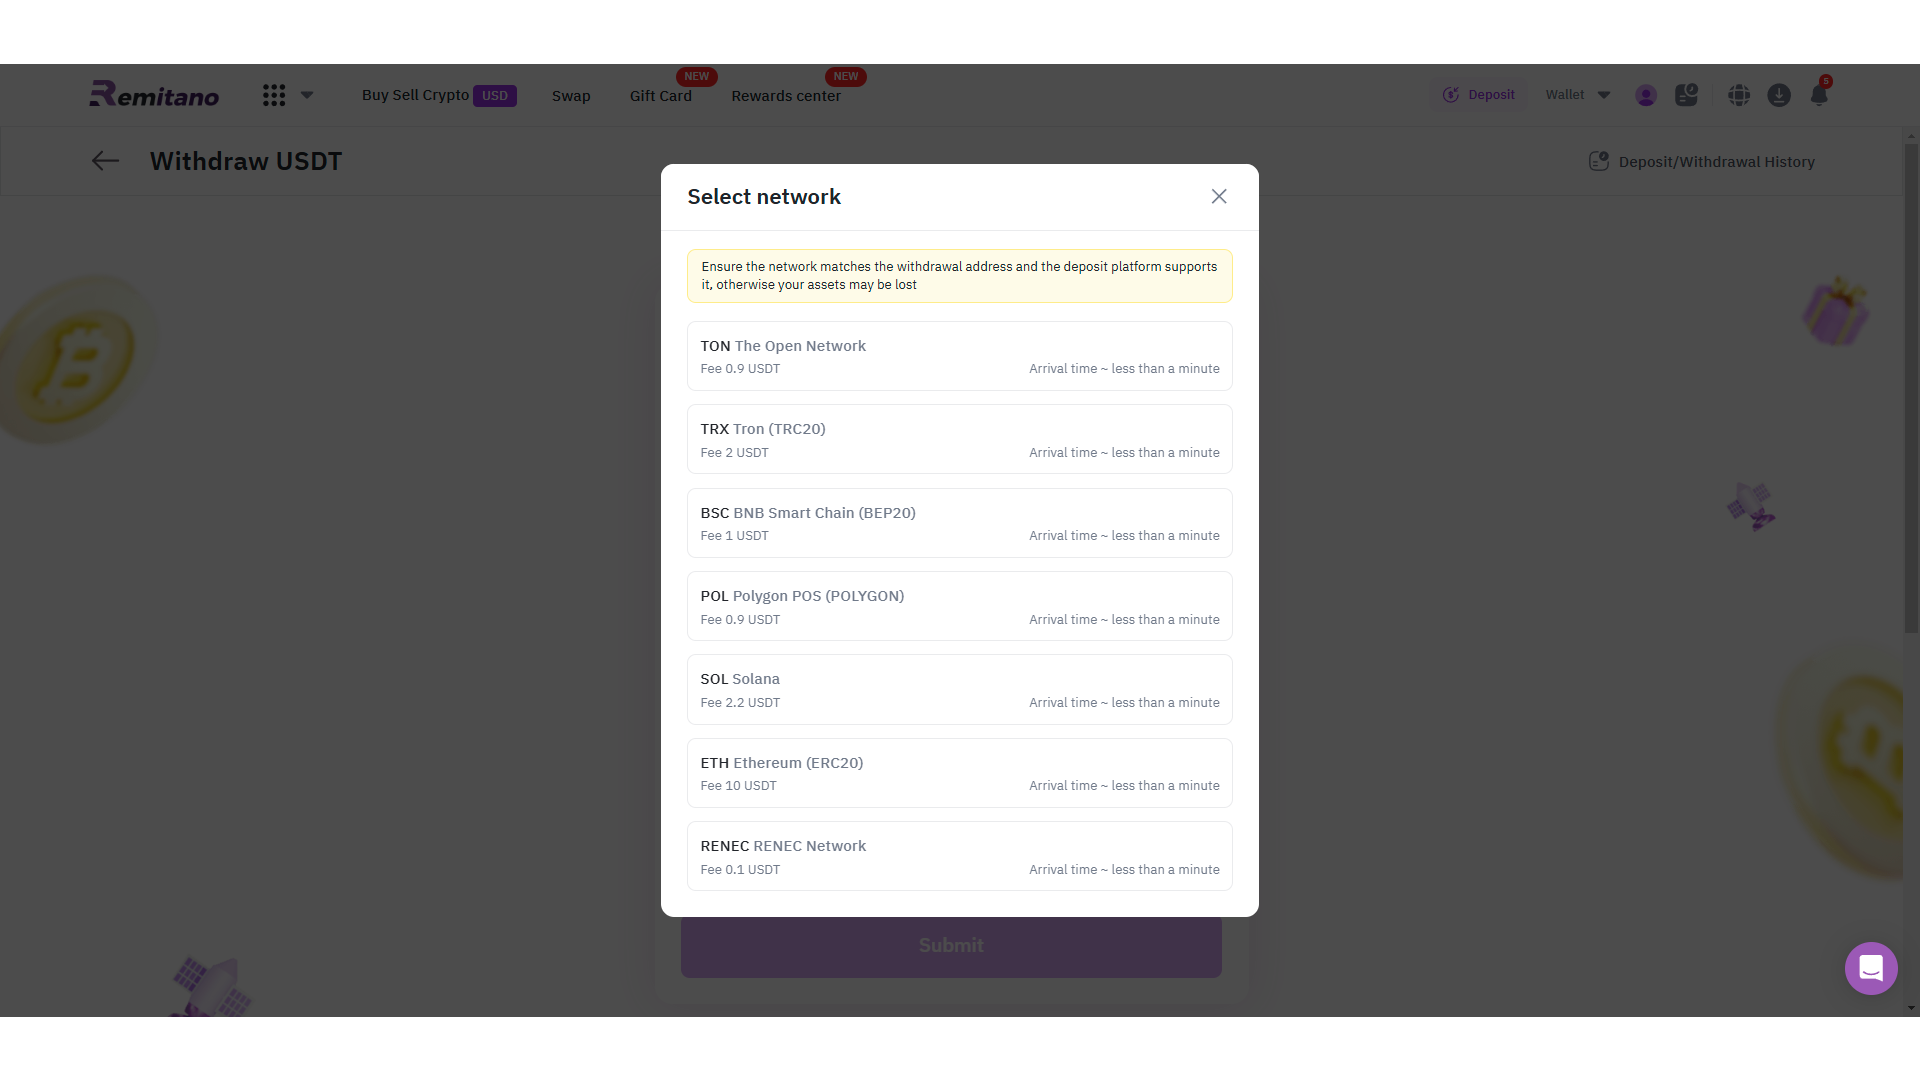
Task: Open the Gift Card menu item
Action: 661,96
